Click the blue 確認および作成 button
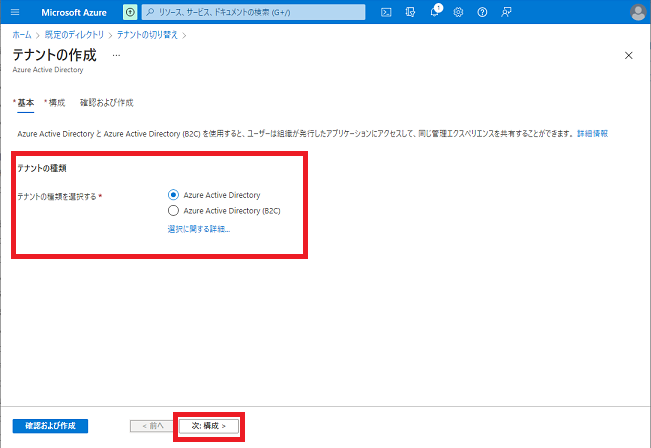The height and width of the screenshot is (448, 651). (x=50, y=426)
